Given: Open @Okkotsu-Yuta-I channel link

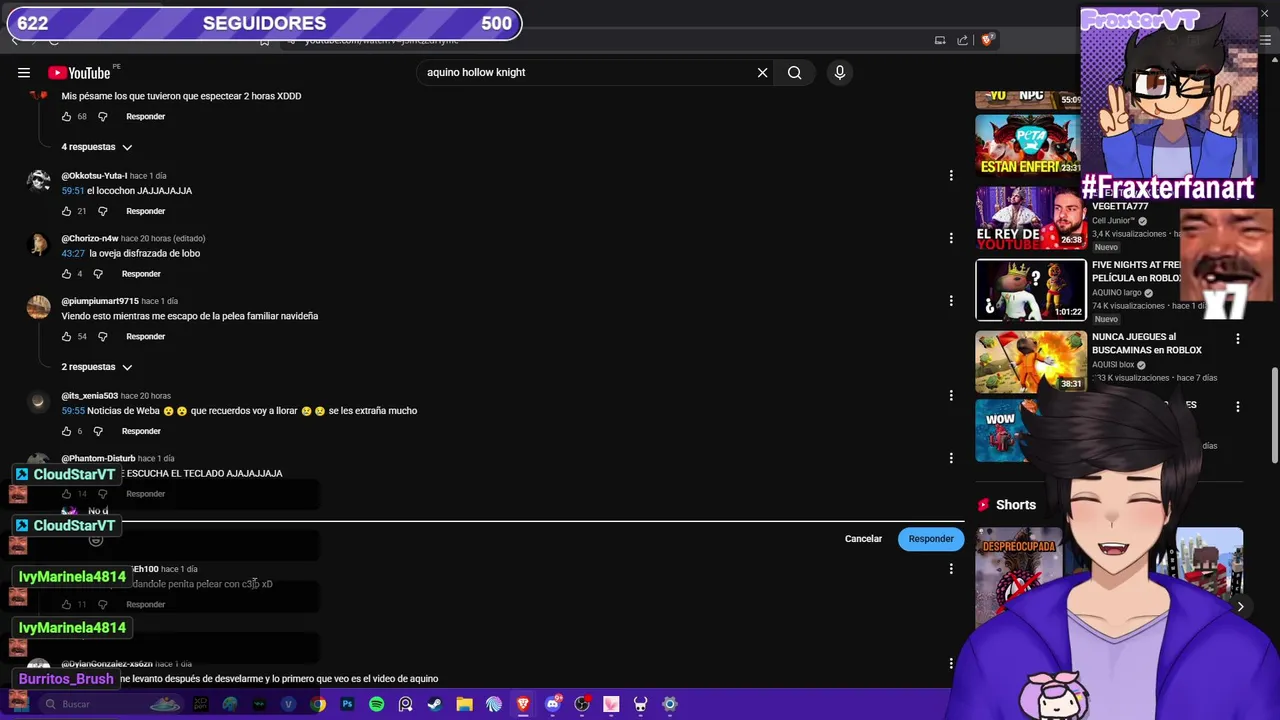Looking at the screenshot, I should pos(94,176).
